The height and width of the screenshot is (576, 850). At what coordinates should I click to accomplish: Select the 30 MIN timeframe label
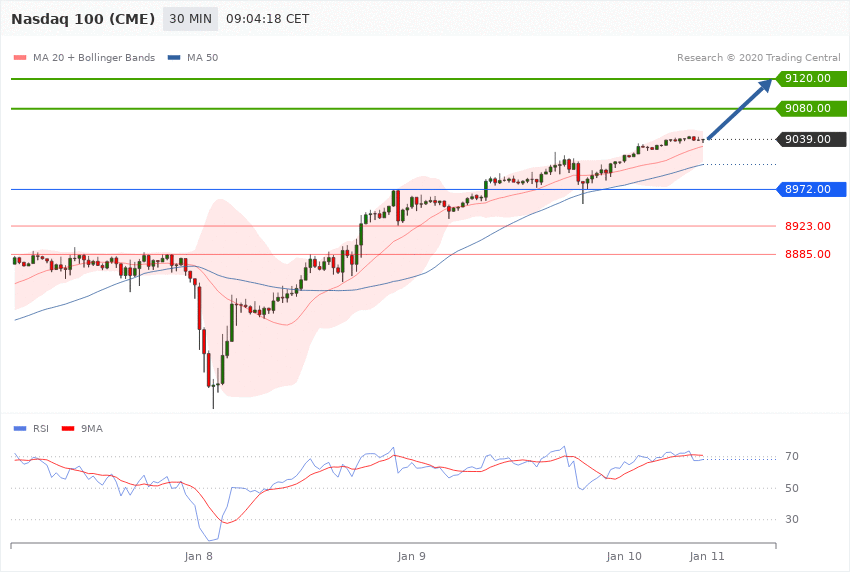pos(190,19)
